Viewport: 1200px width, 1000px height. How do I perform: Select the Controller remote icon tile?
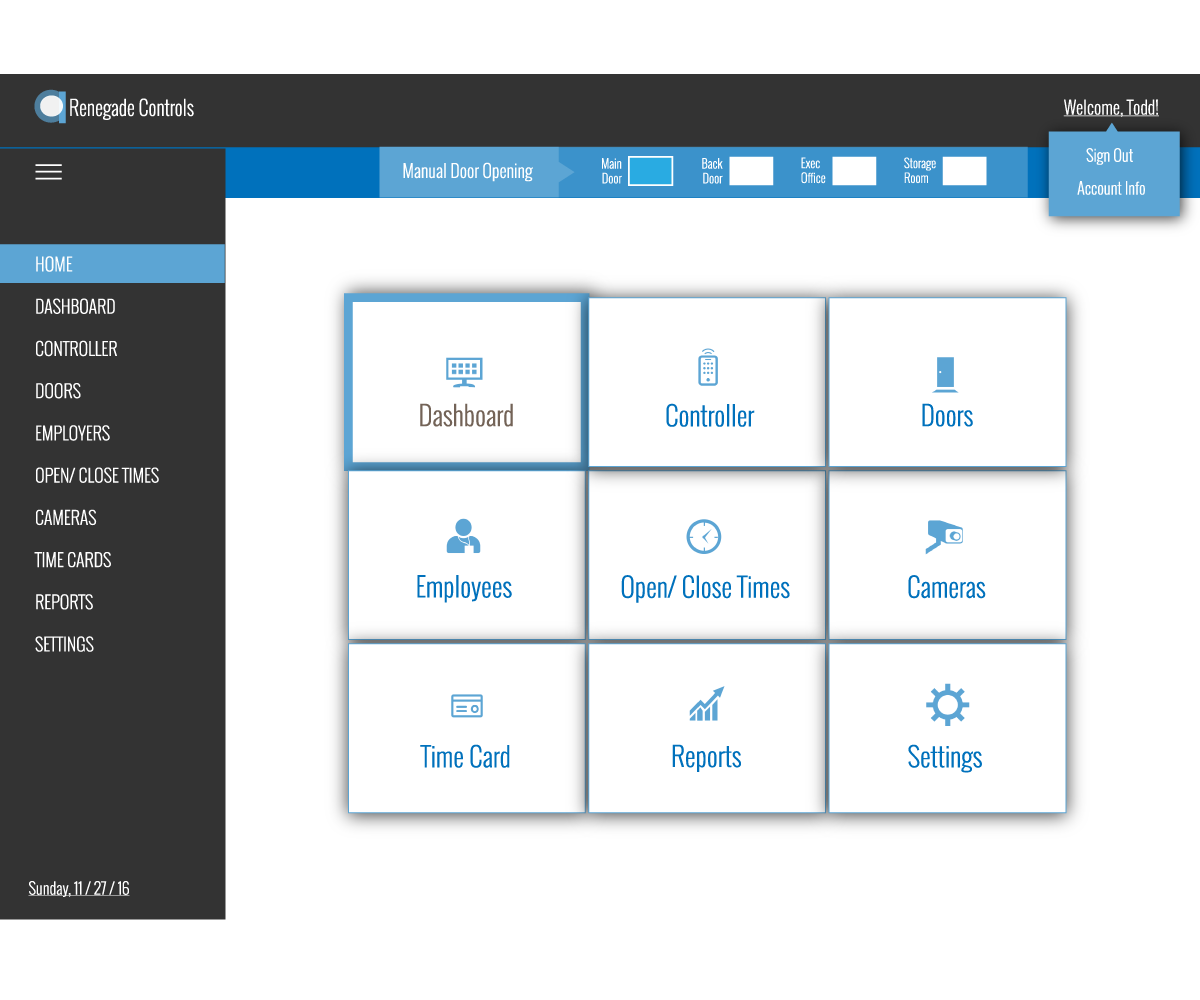[707, 382]
